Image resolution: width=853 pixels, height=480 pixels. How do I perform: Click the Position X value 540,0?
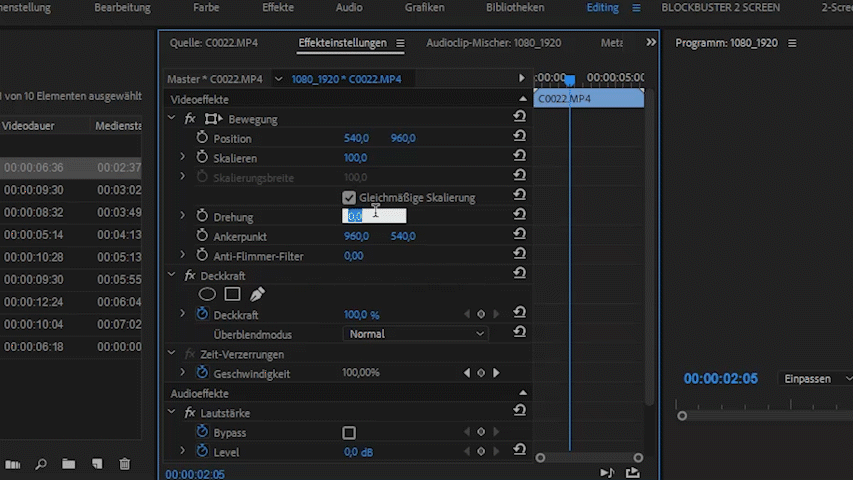tap(356, 138)
